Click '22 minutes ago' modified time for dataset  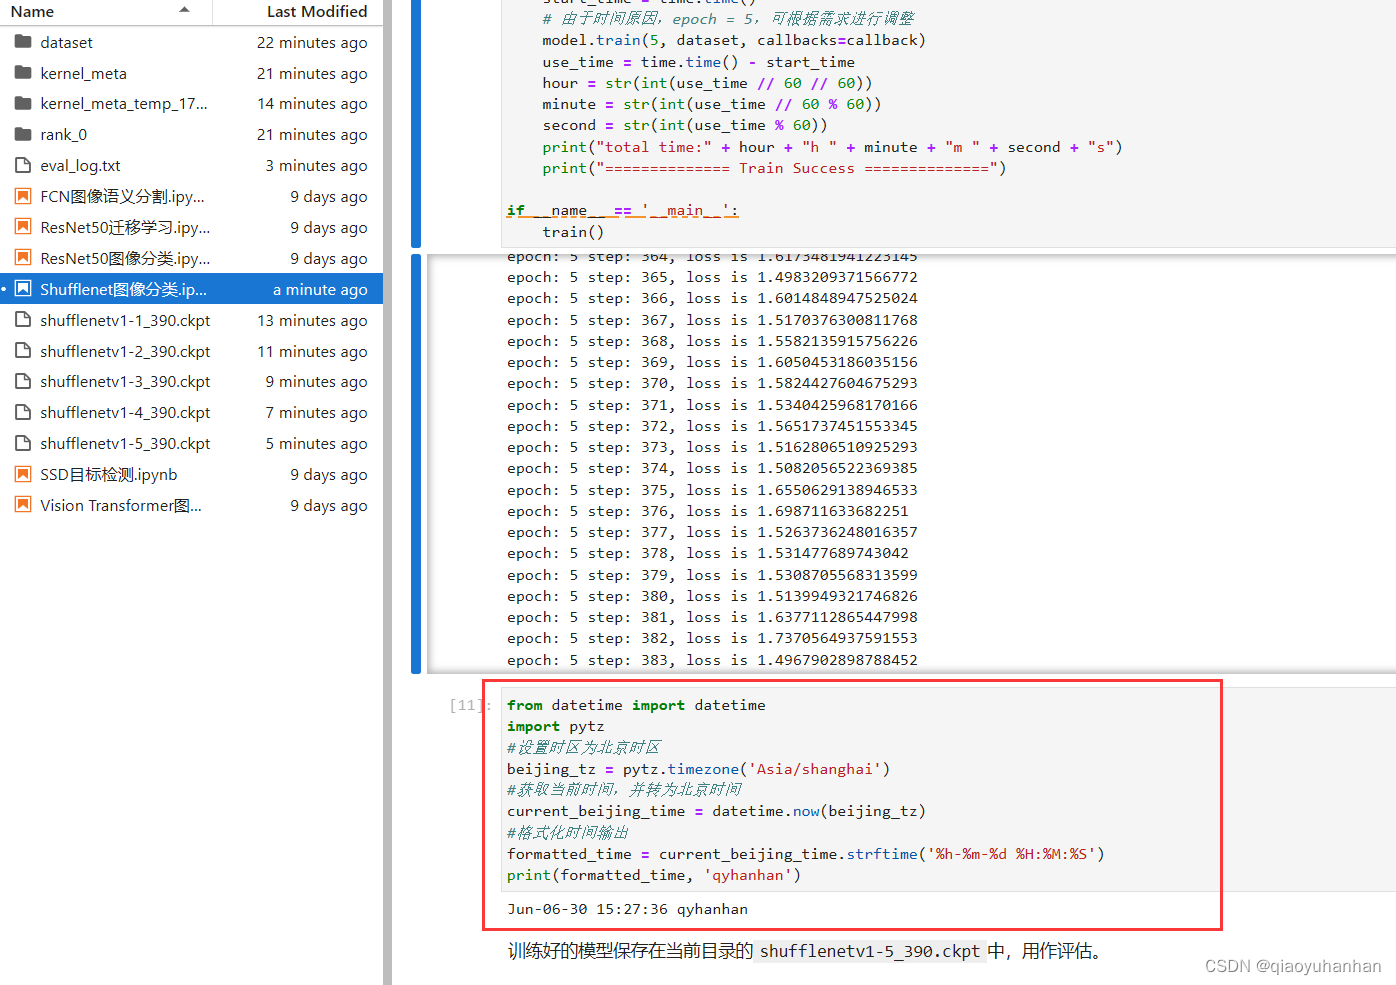312,42
